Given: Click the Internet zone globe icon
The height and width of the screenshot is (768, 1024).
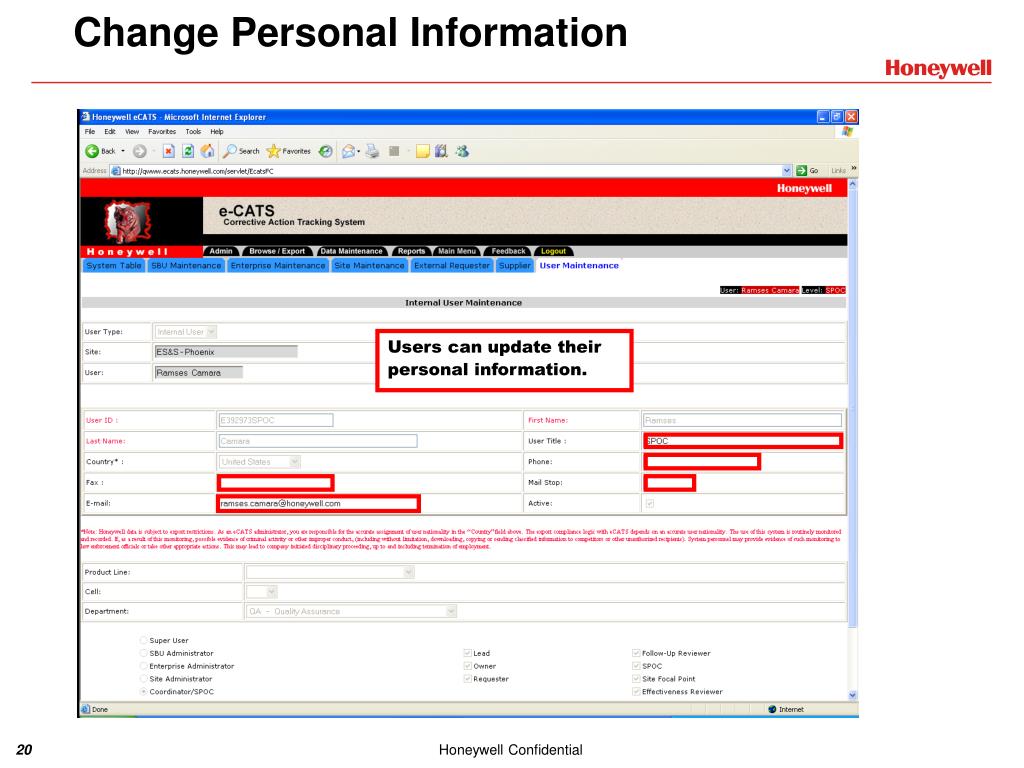Looking at the screenshot, I should (772, 709).
